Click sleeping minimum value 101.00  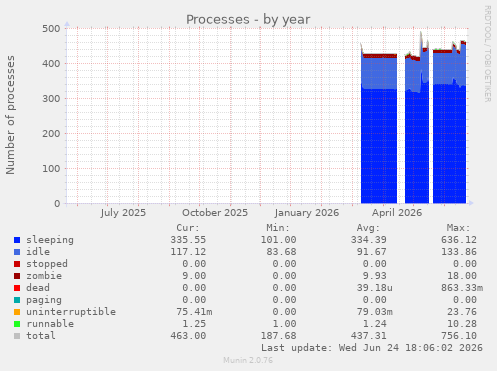[x=278, y=240]
